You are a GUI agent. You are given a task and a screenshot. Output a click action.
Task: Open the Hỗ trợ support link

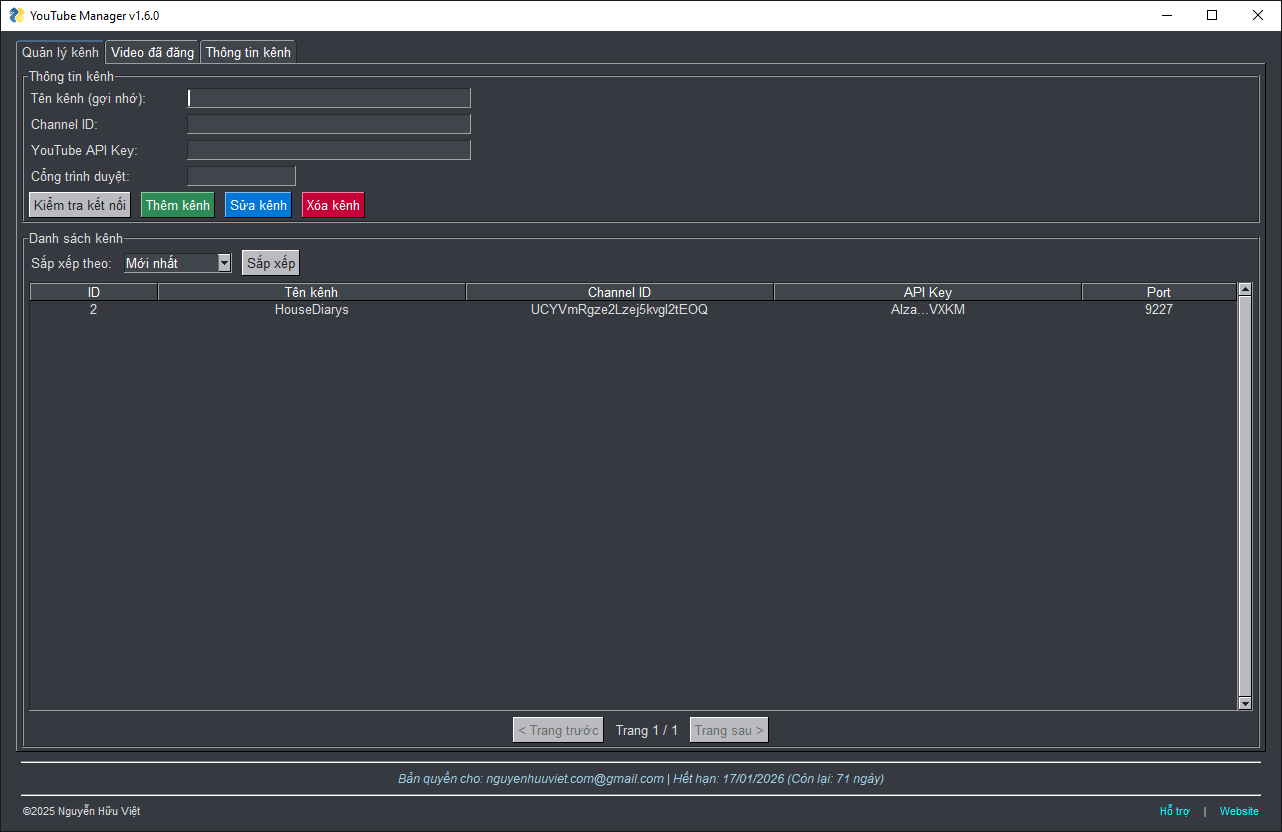(x=1175, y=811)
